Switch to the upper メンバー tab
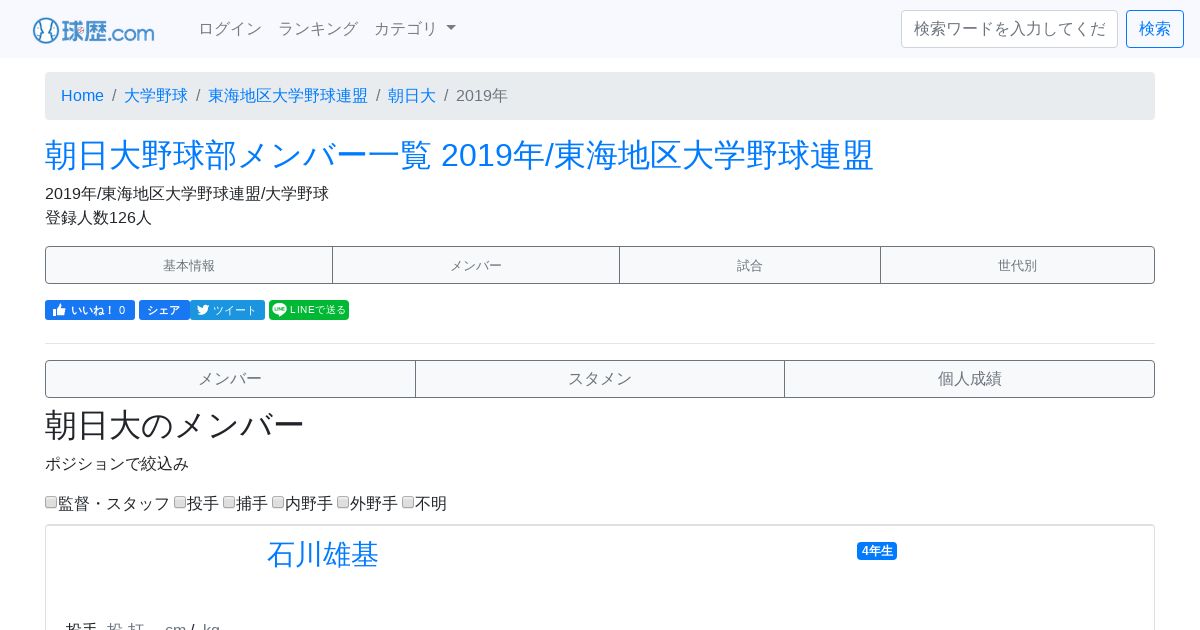 click(476, 265)
